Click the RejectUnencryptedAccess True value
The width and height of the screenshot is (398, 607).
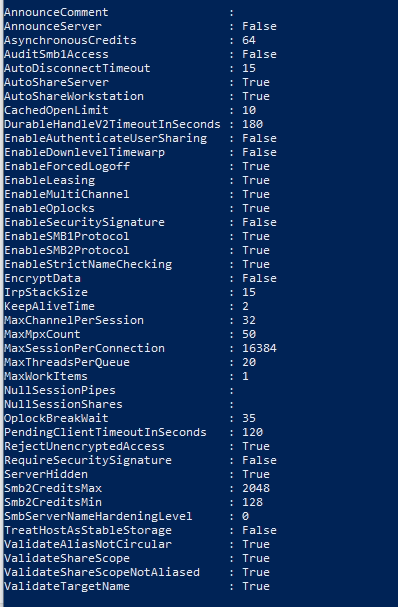[x=256, y=446]
